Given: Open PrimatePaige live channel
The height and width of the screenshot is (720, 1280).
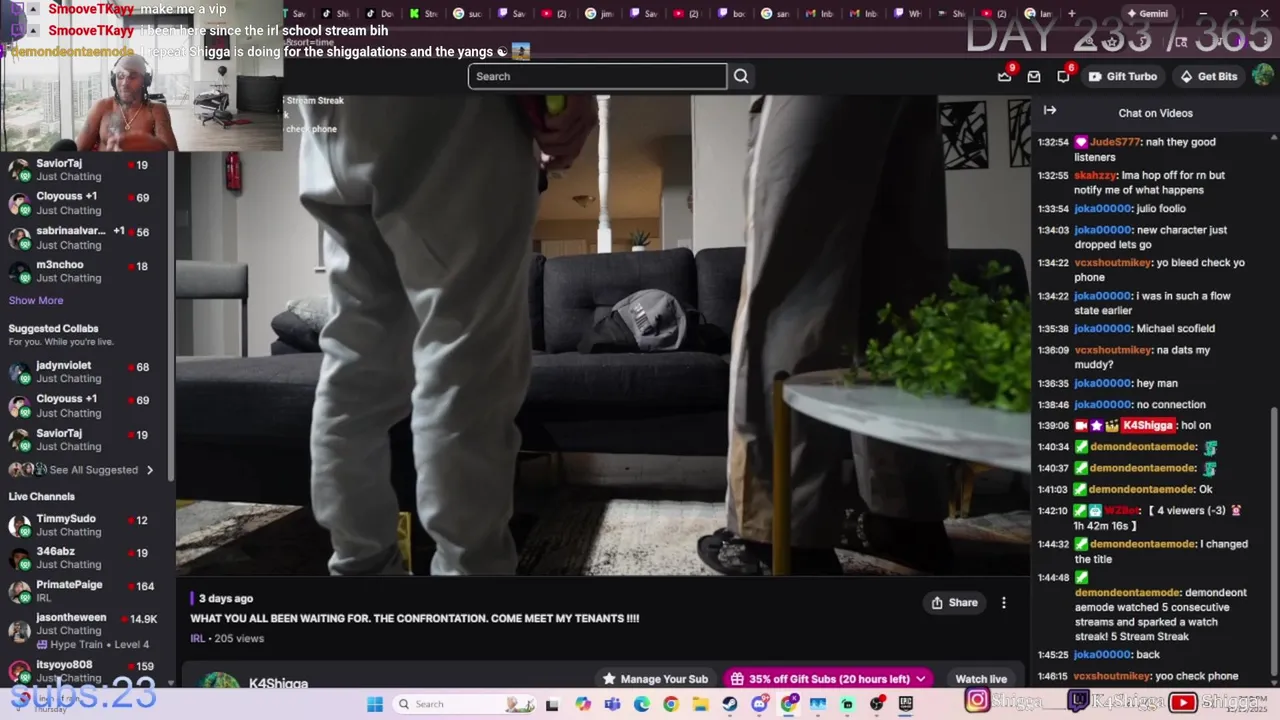Looking at the screenshot, I should coord(85,591).
